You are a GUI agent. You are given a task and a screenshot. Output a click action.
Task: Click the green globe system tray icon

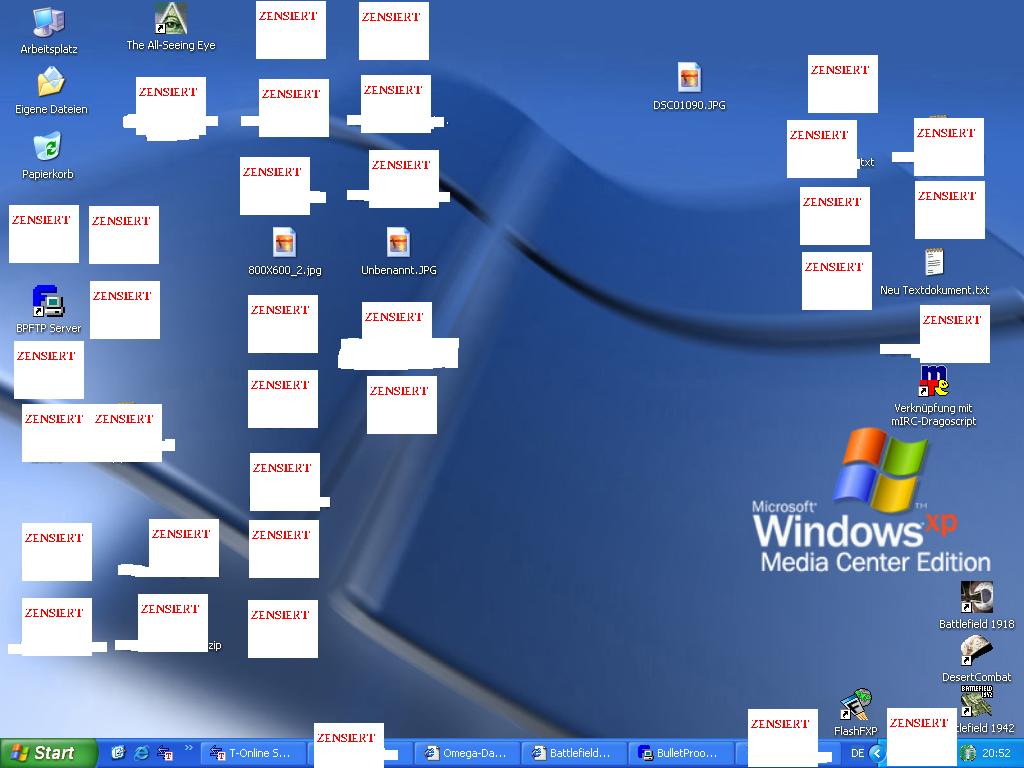coord(968,753)
